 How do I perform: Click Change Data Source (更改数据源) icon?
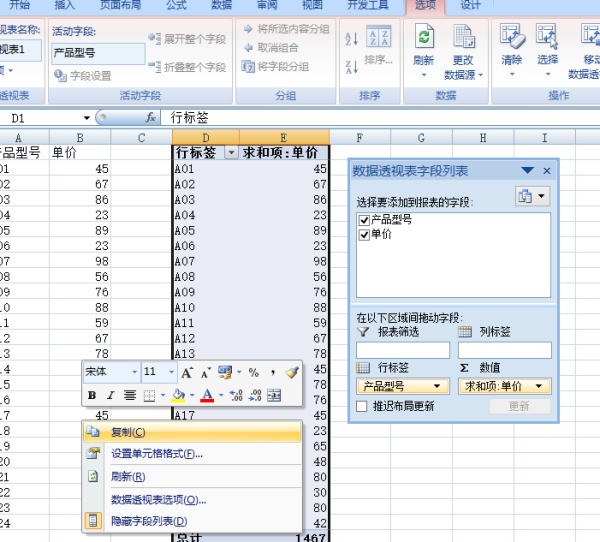pos(463,36)
